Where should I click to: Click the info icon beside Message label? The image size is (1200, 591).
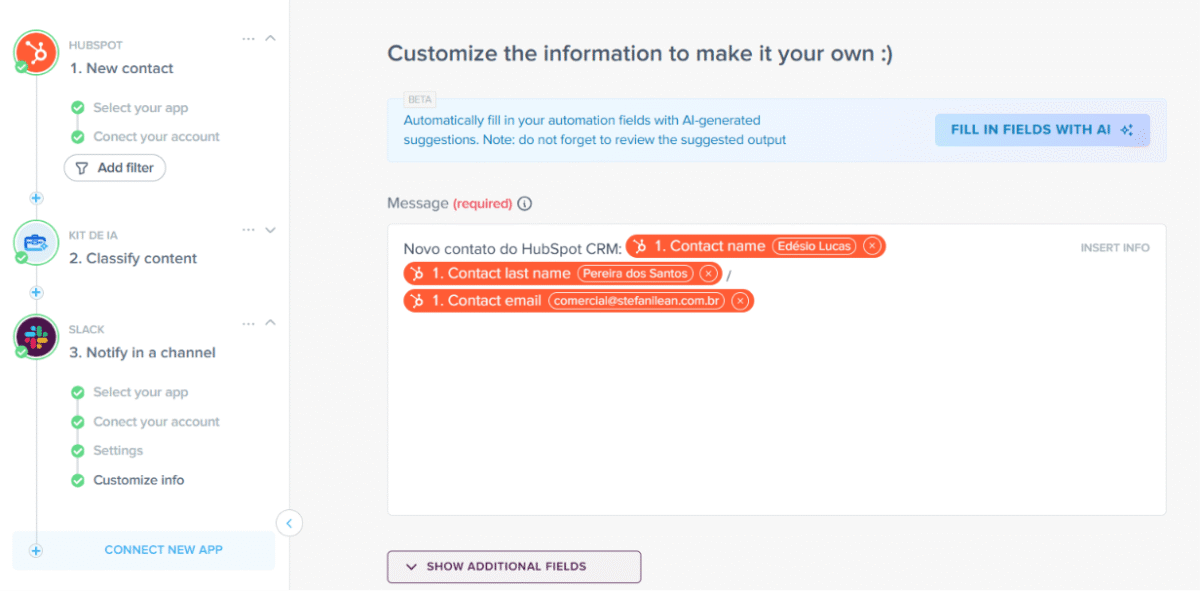tap(525, 204)
